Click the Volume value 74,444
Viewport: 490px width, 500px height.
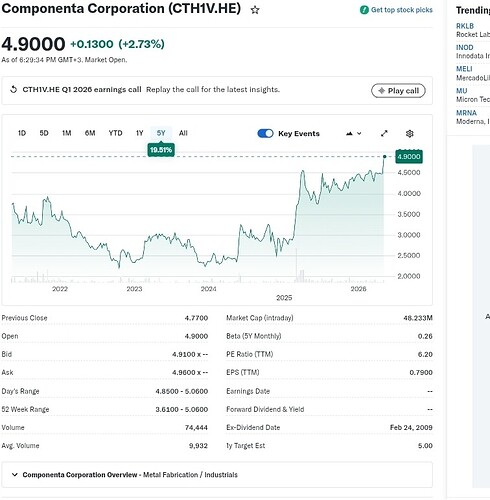coord(196,428)
